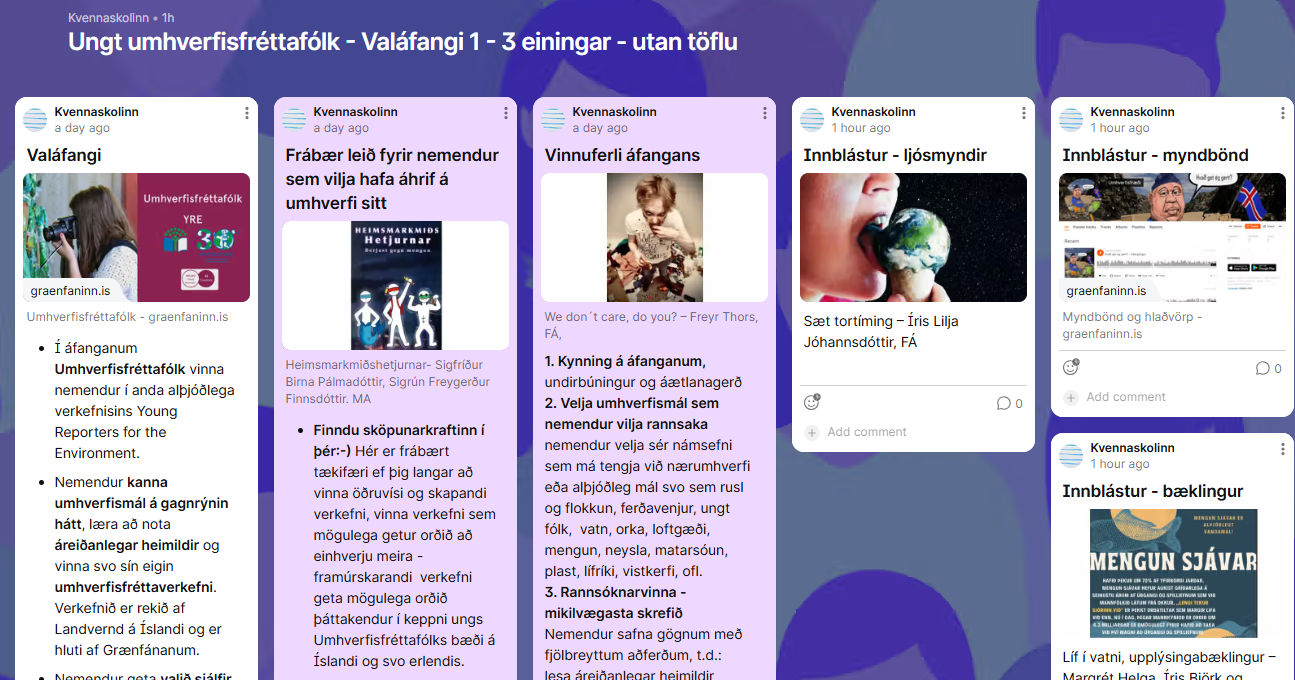Open three-dot menu on Vinnuferli áfangans post
1295x680 pixels.
point(765,113)
